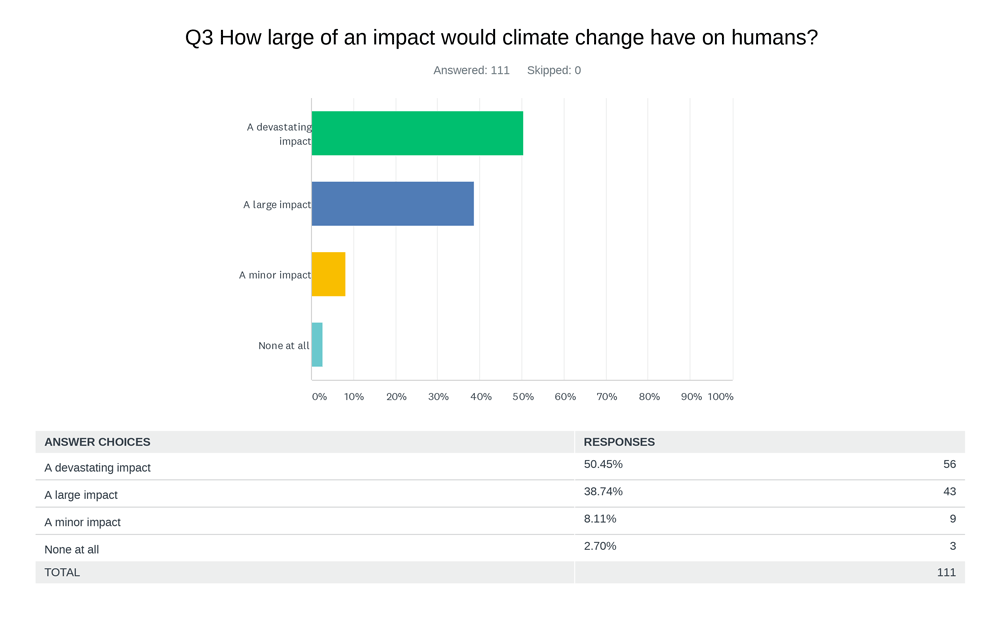Click the 2.70% value in the table
This screenshot has height=620, width=1000.
point(600,546)
